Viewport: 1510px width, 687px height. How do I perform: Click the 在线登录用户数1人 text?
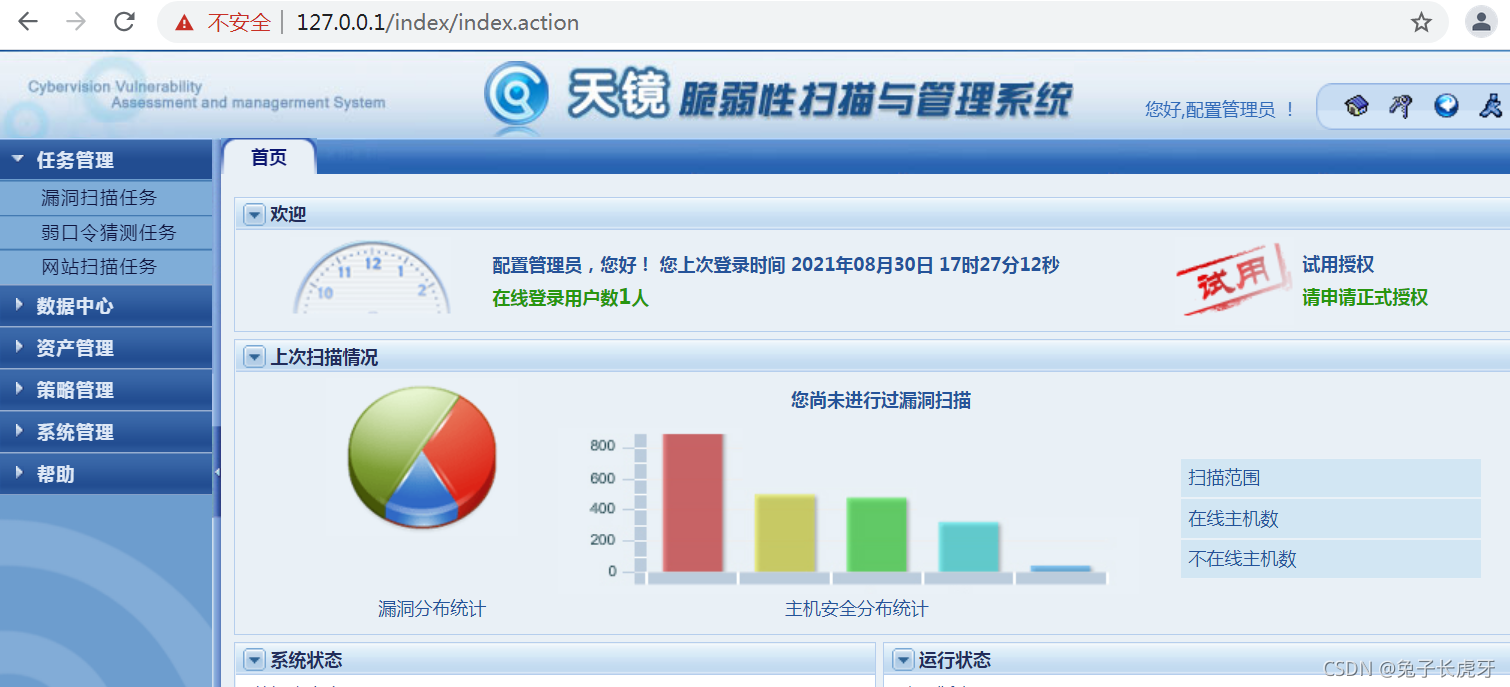pyautogui.click(x=570, y=297)
